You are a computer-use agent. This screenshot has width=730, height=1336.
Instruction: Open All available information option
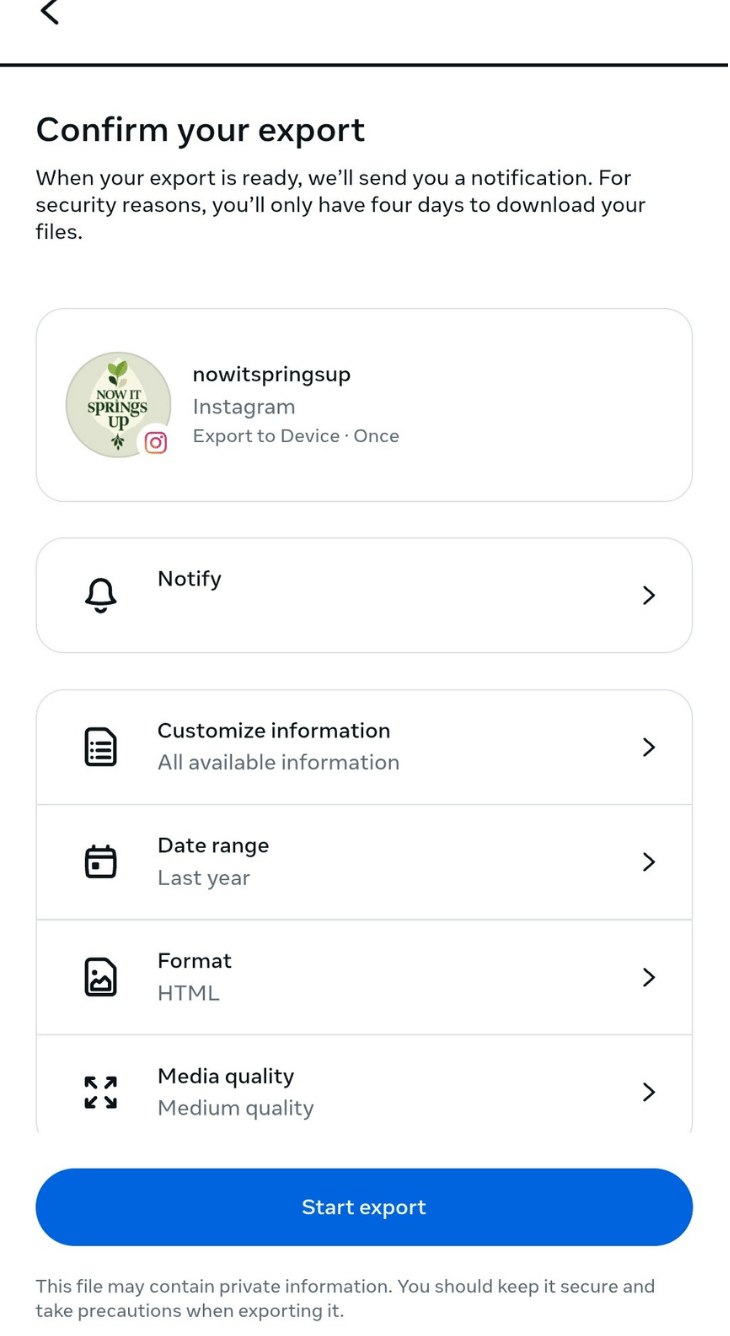click(278, 763)
